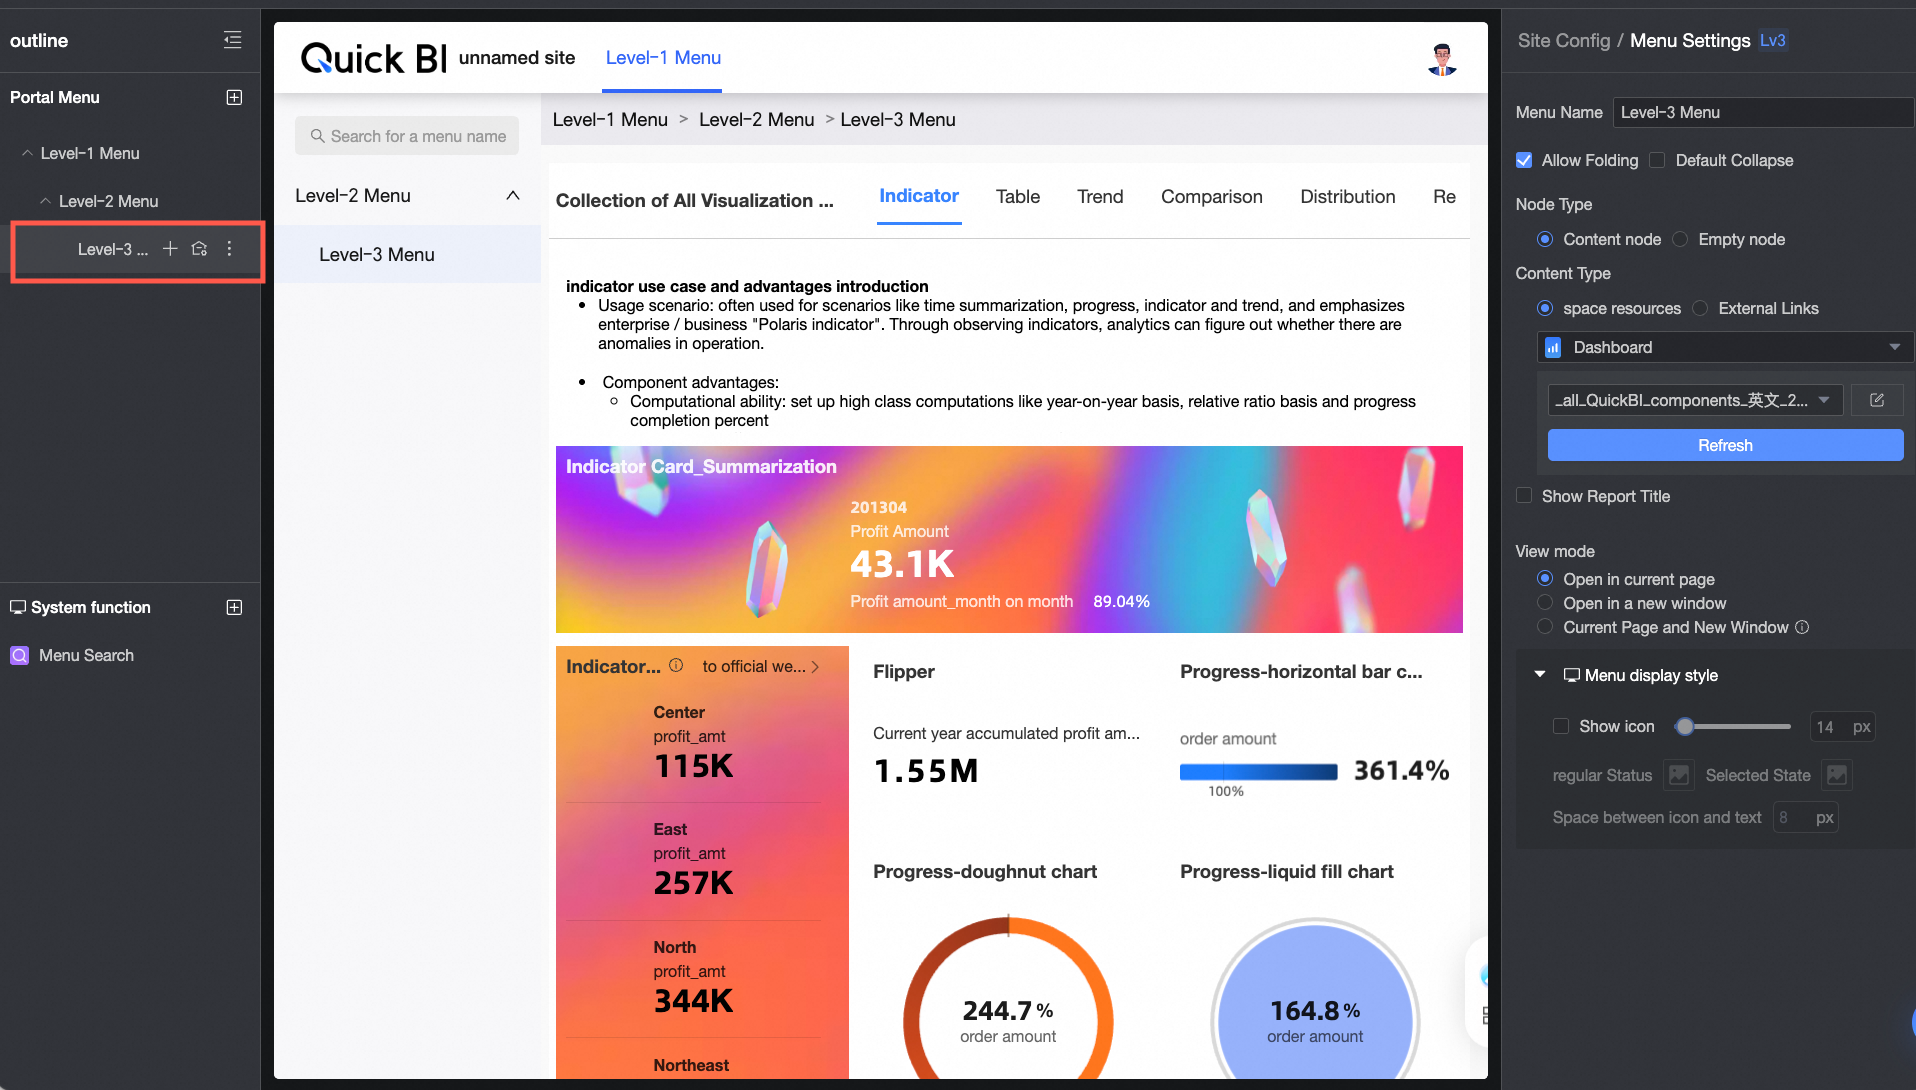
Task: Add a new System function item
Action: point(234,607)
